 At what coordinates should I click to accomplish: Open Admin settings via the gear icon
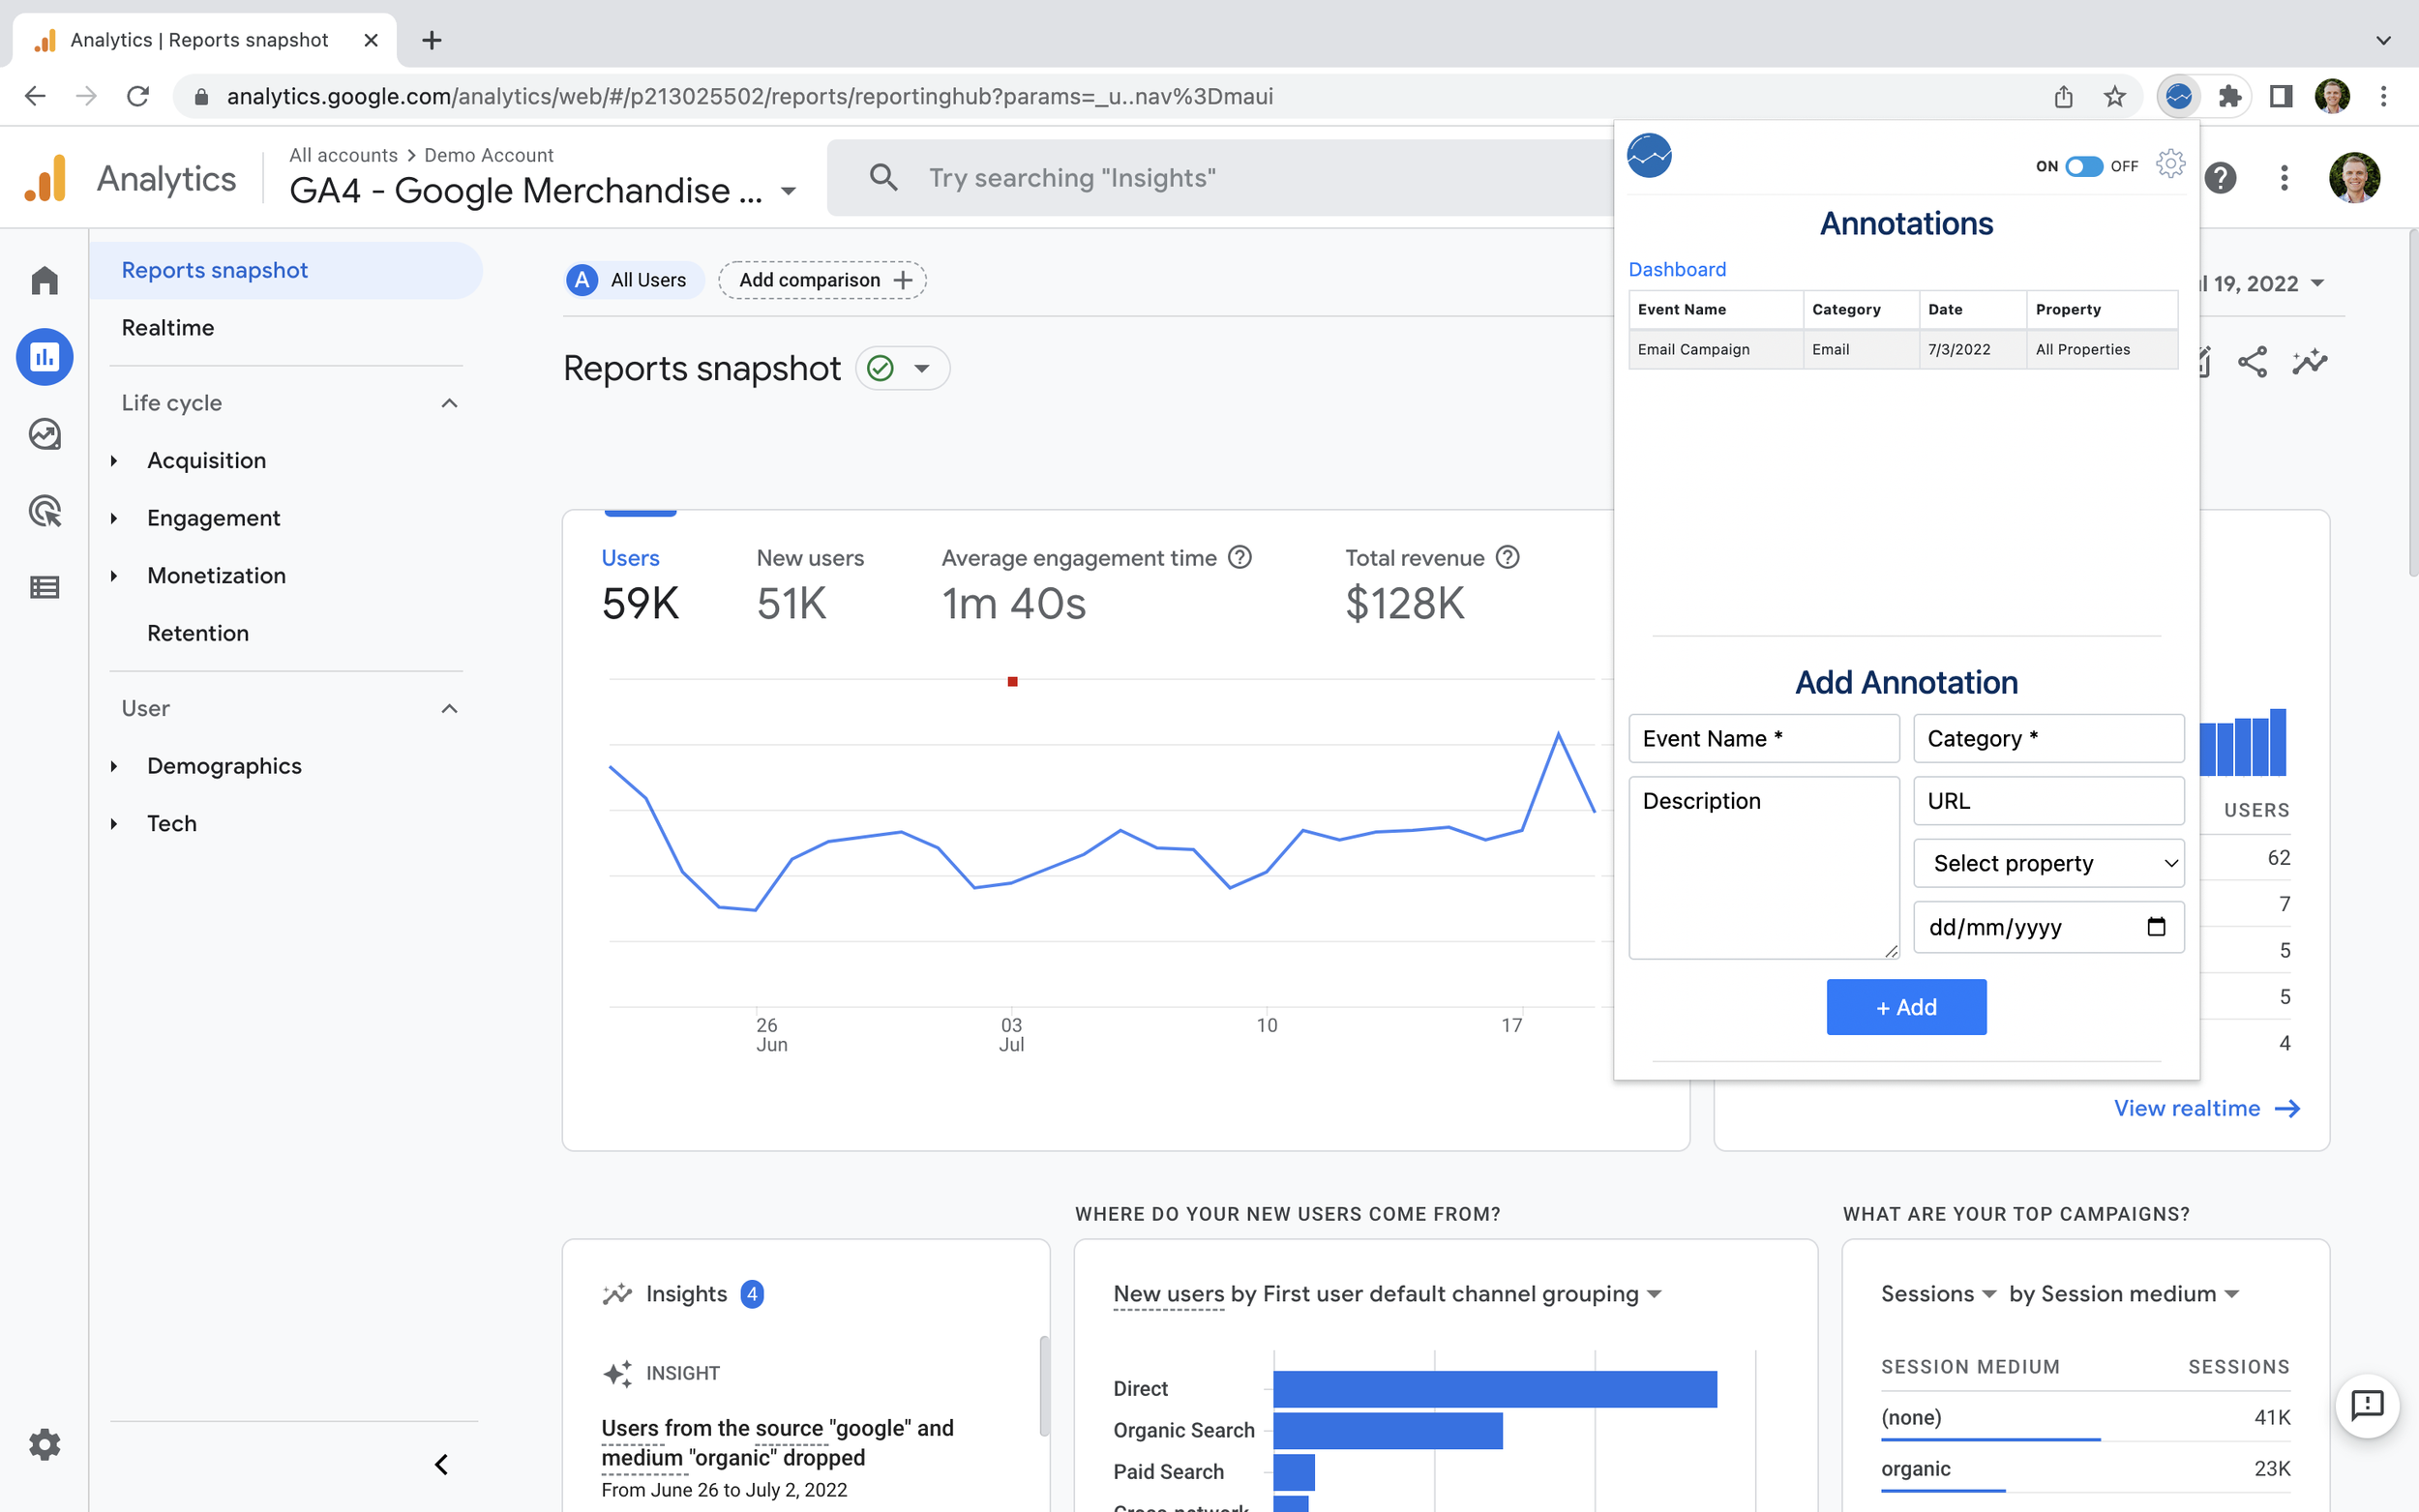point(44,1444)
